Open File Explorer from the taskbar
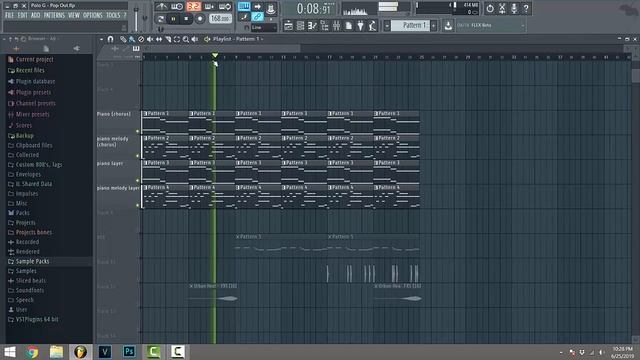The image size is (640, 360). click(56, 352)
